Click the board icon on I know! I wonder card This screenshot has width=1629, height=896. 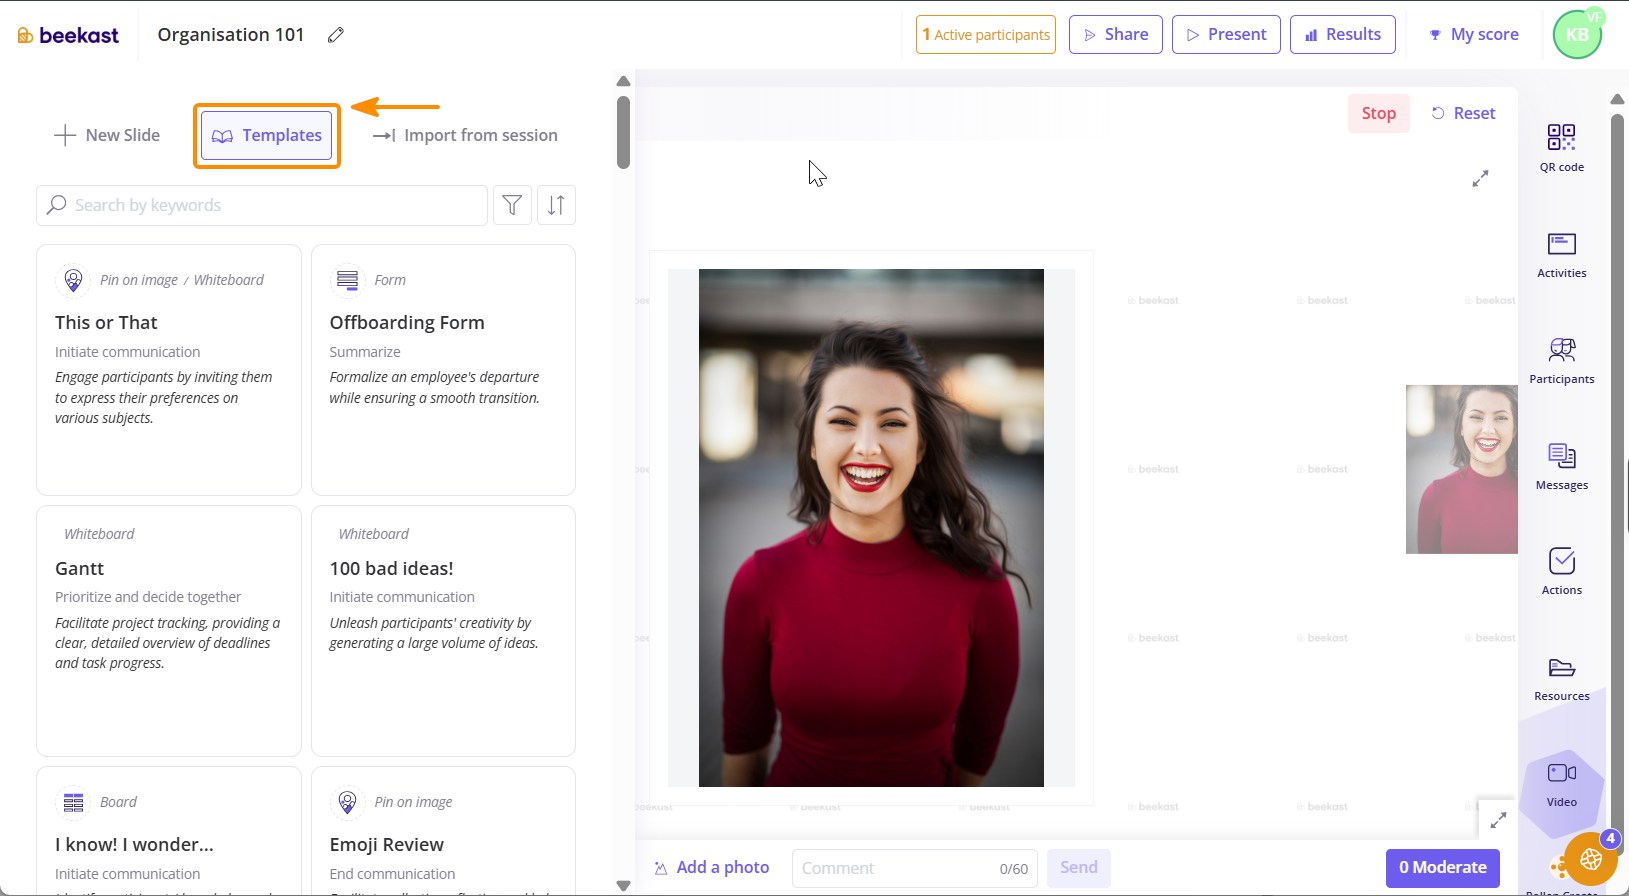pos(73,802)
